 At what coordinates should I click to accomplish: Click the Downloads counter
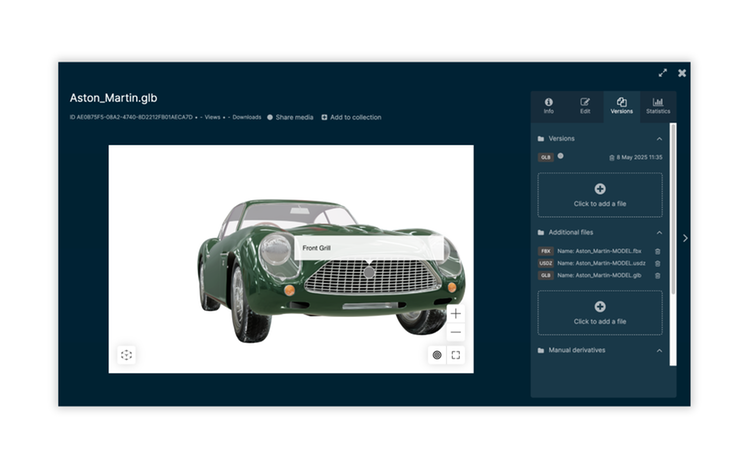(x=244, y=117)
